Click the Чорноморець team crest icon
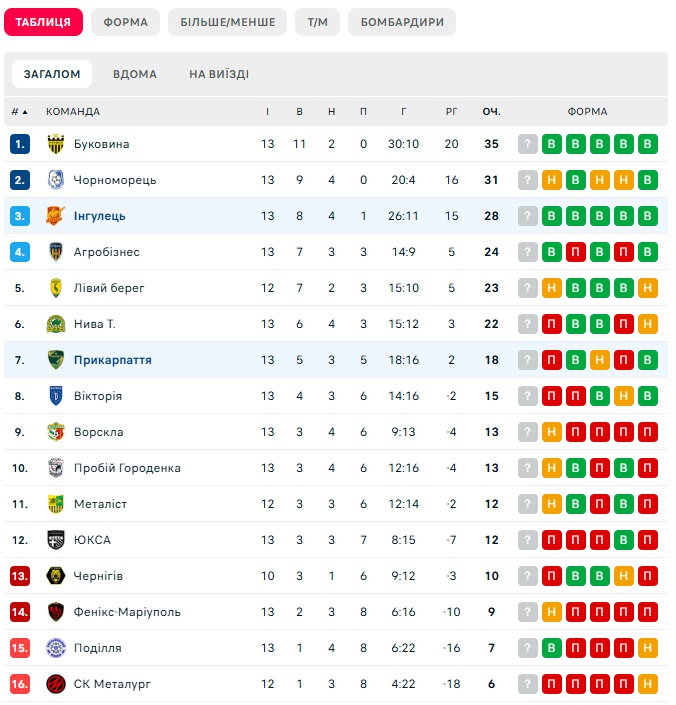 pos(56,180)
